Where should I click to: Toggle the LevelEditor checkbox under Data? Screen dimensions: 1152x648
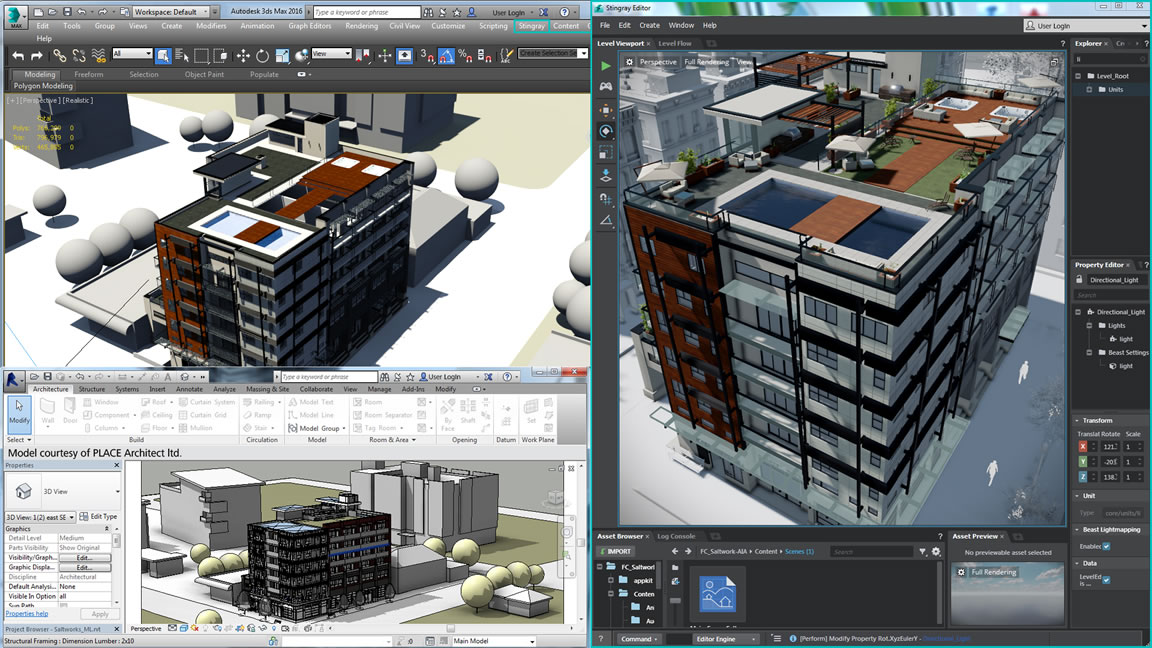click(x=1106, y=580)
